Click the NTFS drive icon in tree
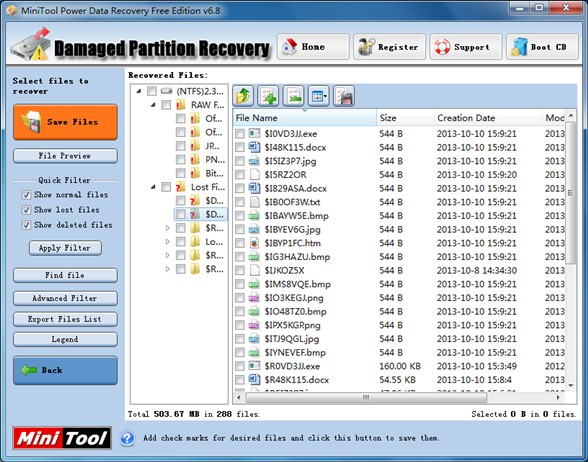Screen dimensions: 588x462 point(166,91)
